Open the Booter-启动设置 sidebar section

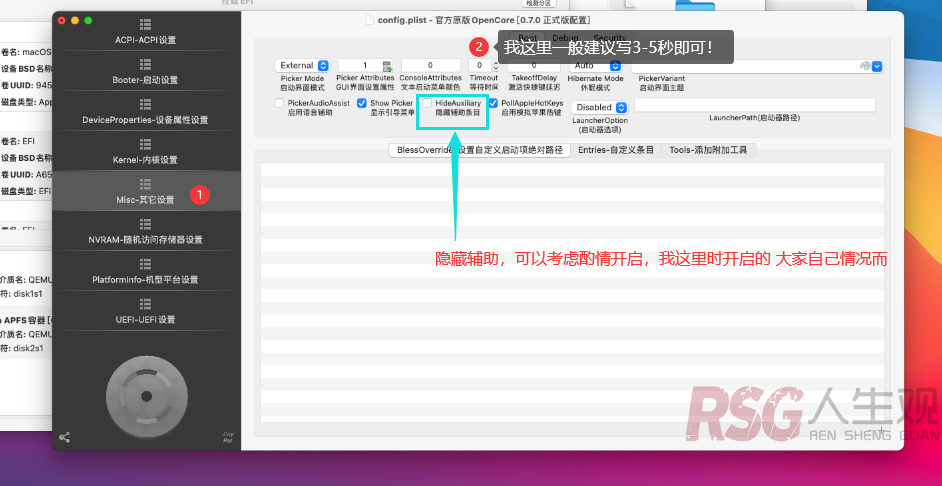pos(145,71)
